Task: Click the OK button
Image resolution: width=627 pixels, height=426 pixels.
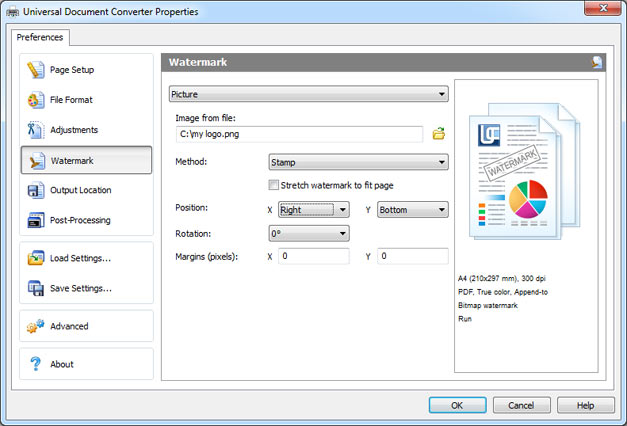Action: tap(457, 405)
